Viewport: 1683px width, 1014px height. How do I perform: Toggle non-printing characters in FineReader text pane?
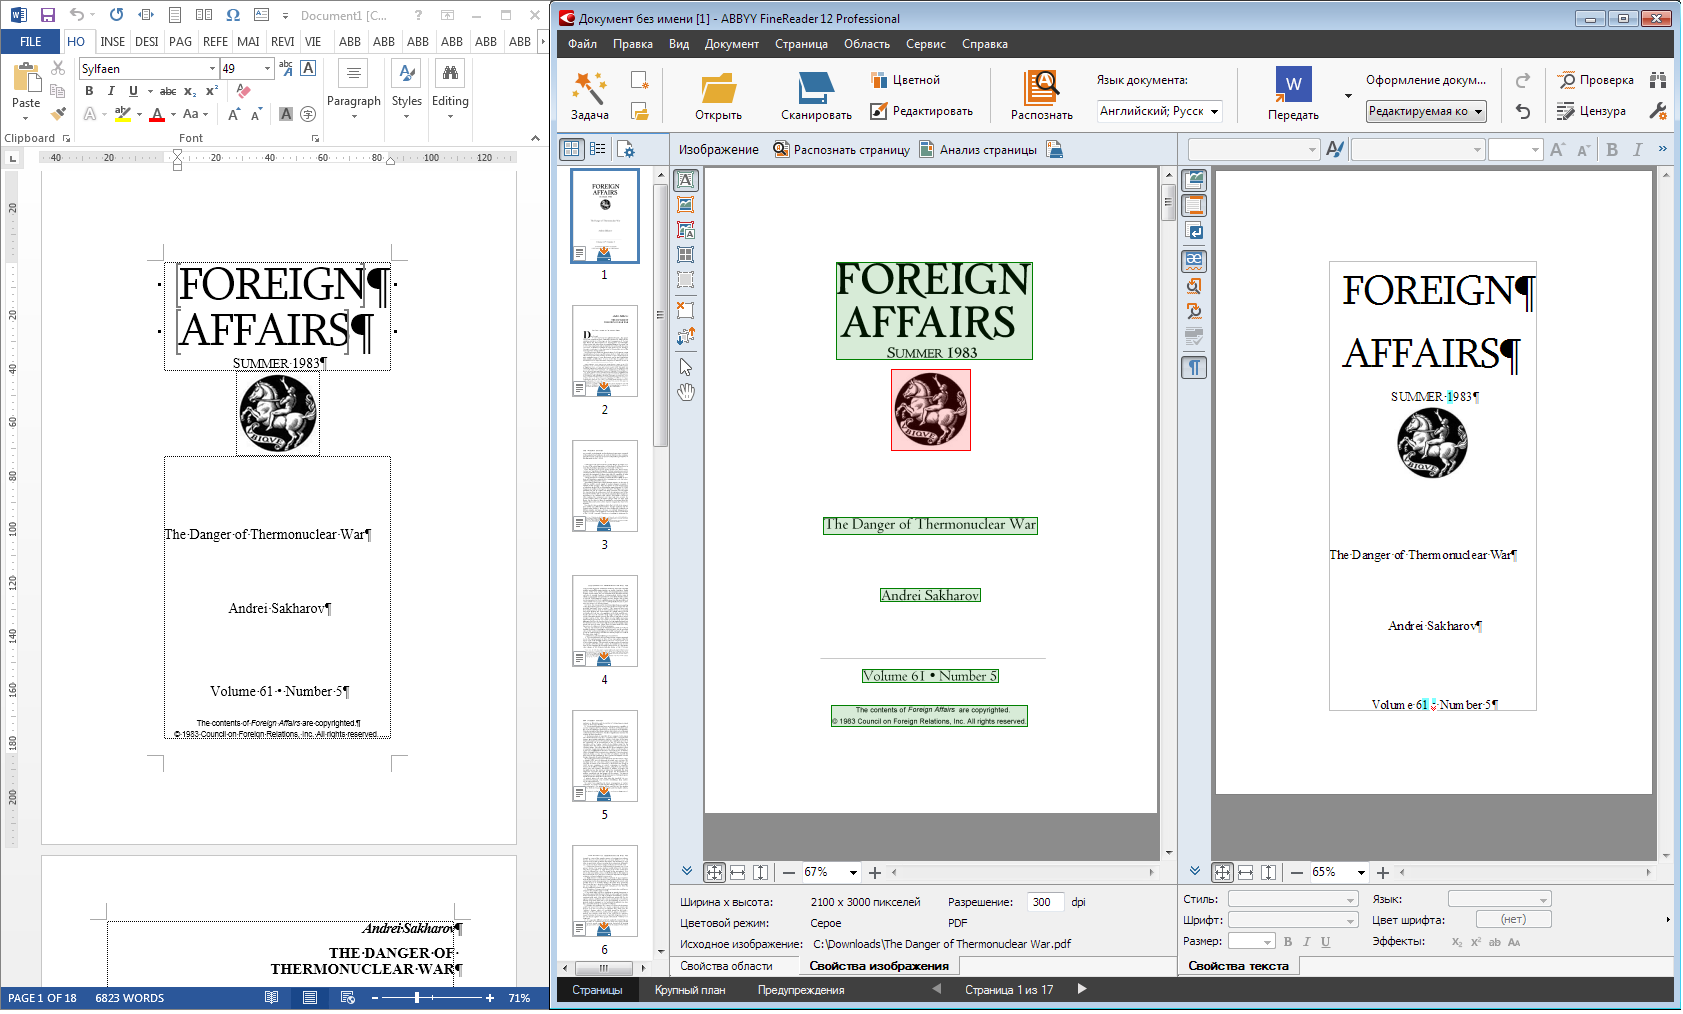[x=1194, y=367]
